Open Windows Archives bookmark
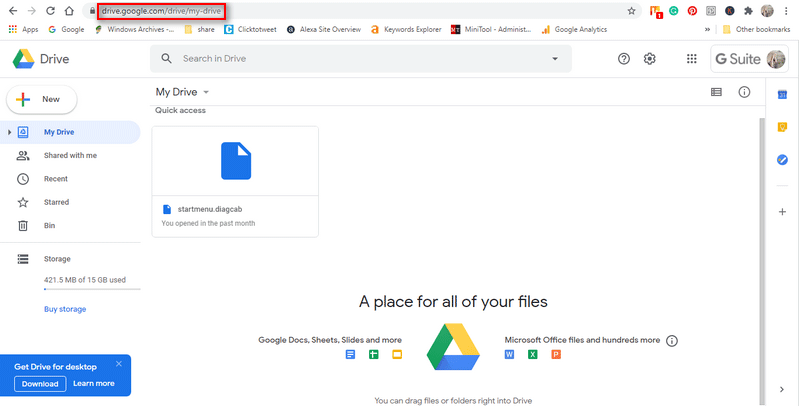 [x=135, y=30]
